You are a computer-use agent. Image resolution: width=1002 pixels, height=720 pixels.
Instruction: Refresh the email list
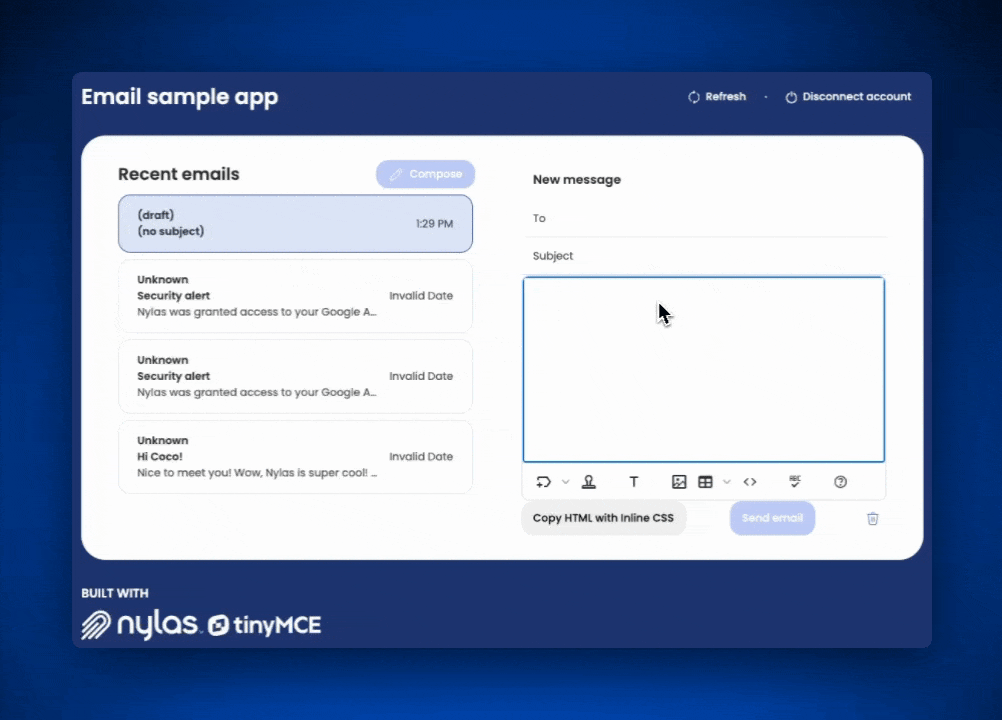[717, 96]
